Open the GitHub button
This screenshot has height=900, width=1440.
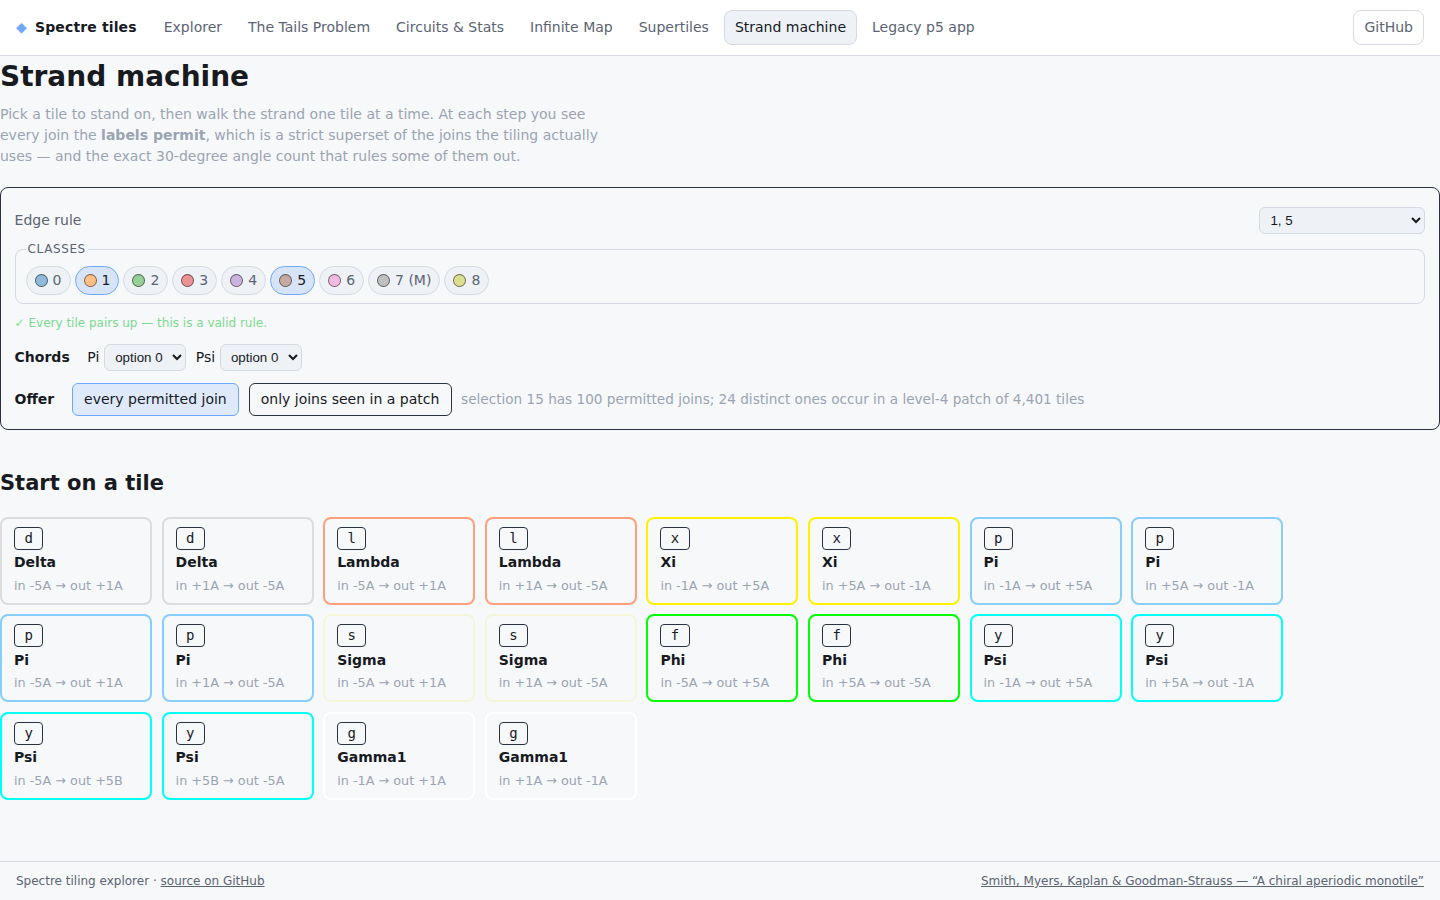(x=1388, y=27)
